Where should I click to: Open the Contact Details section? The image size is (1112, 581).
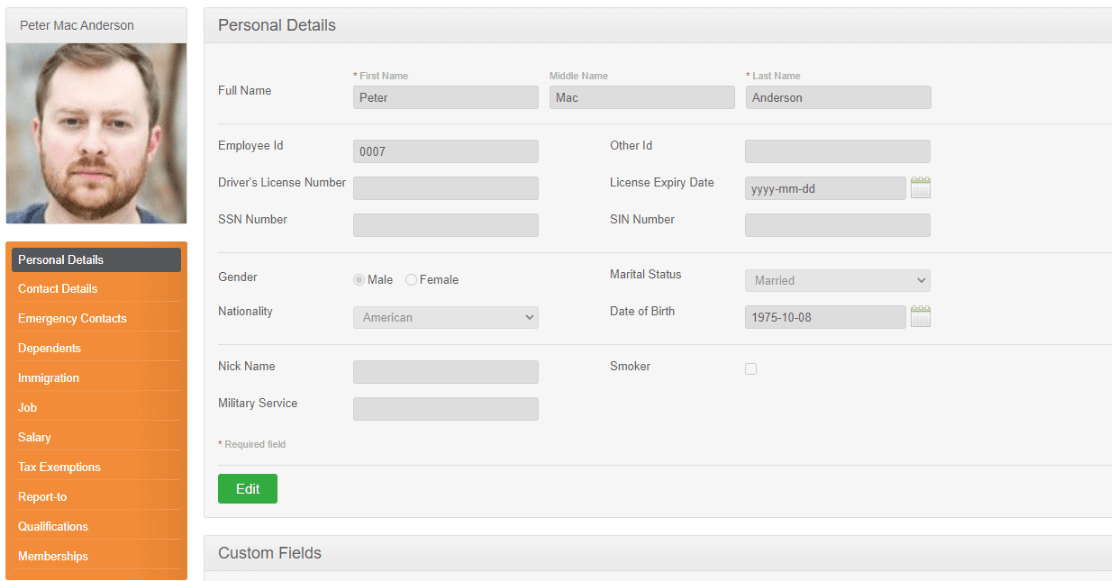tap(58, 289)
